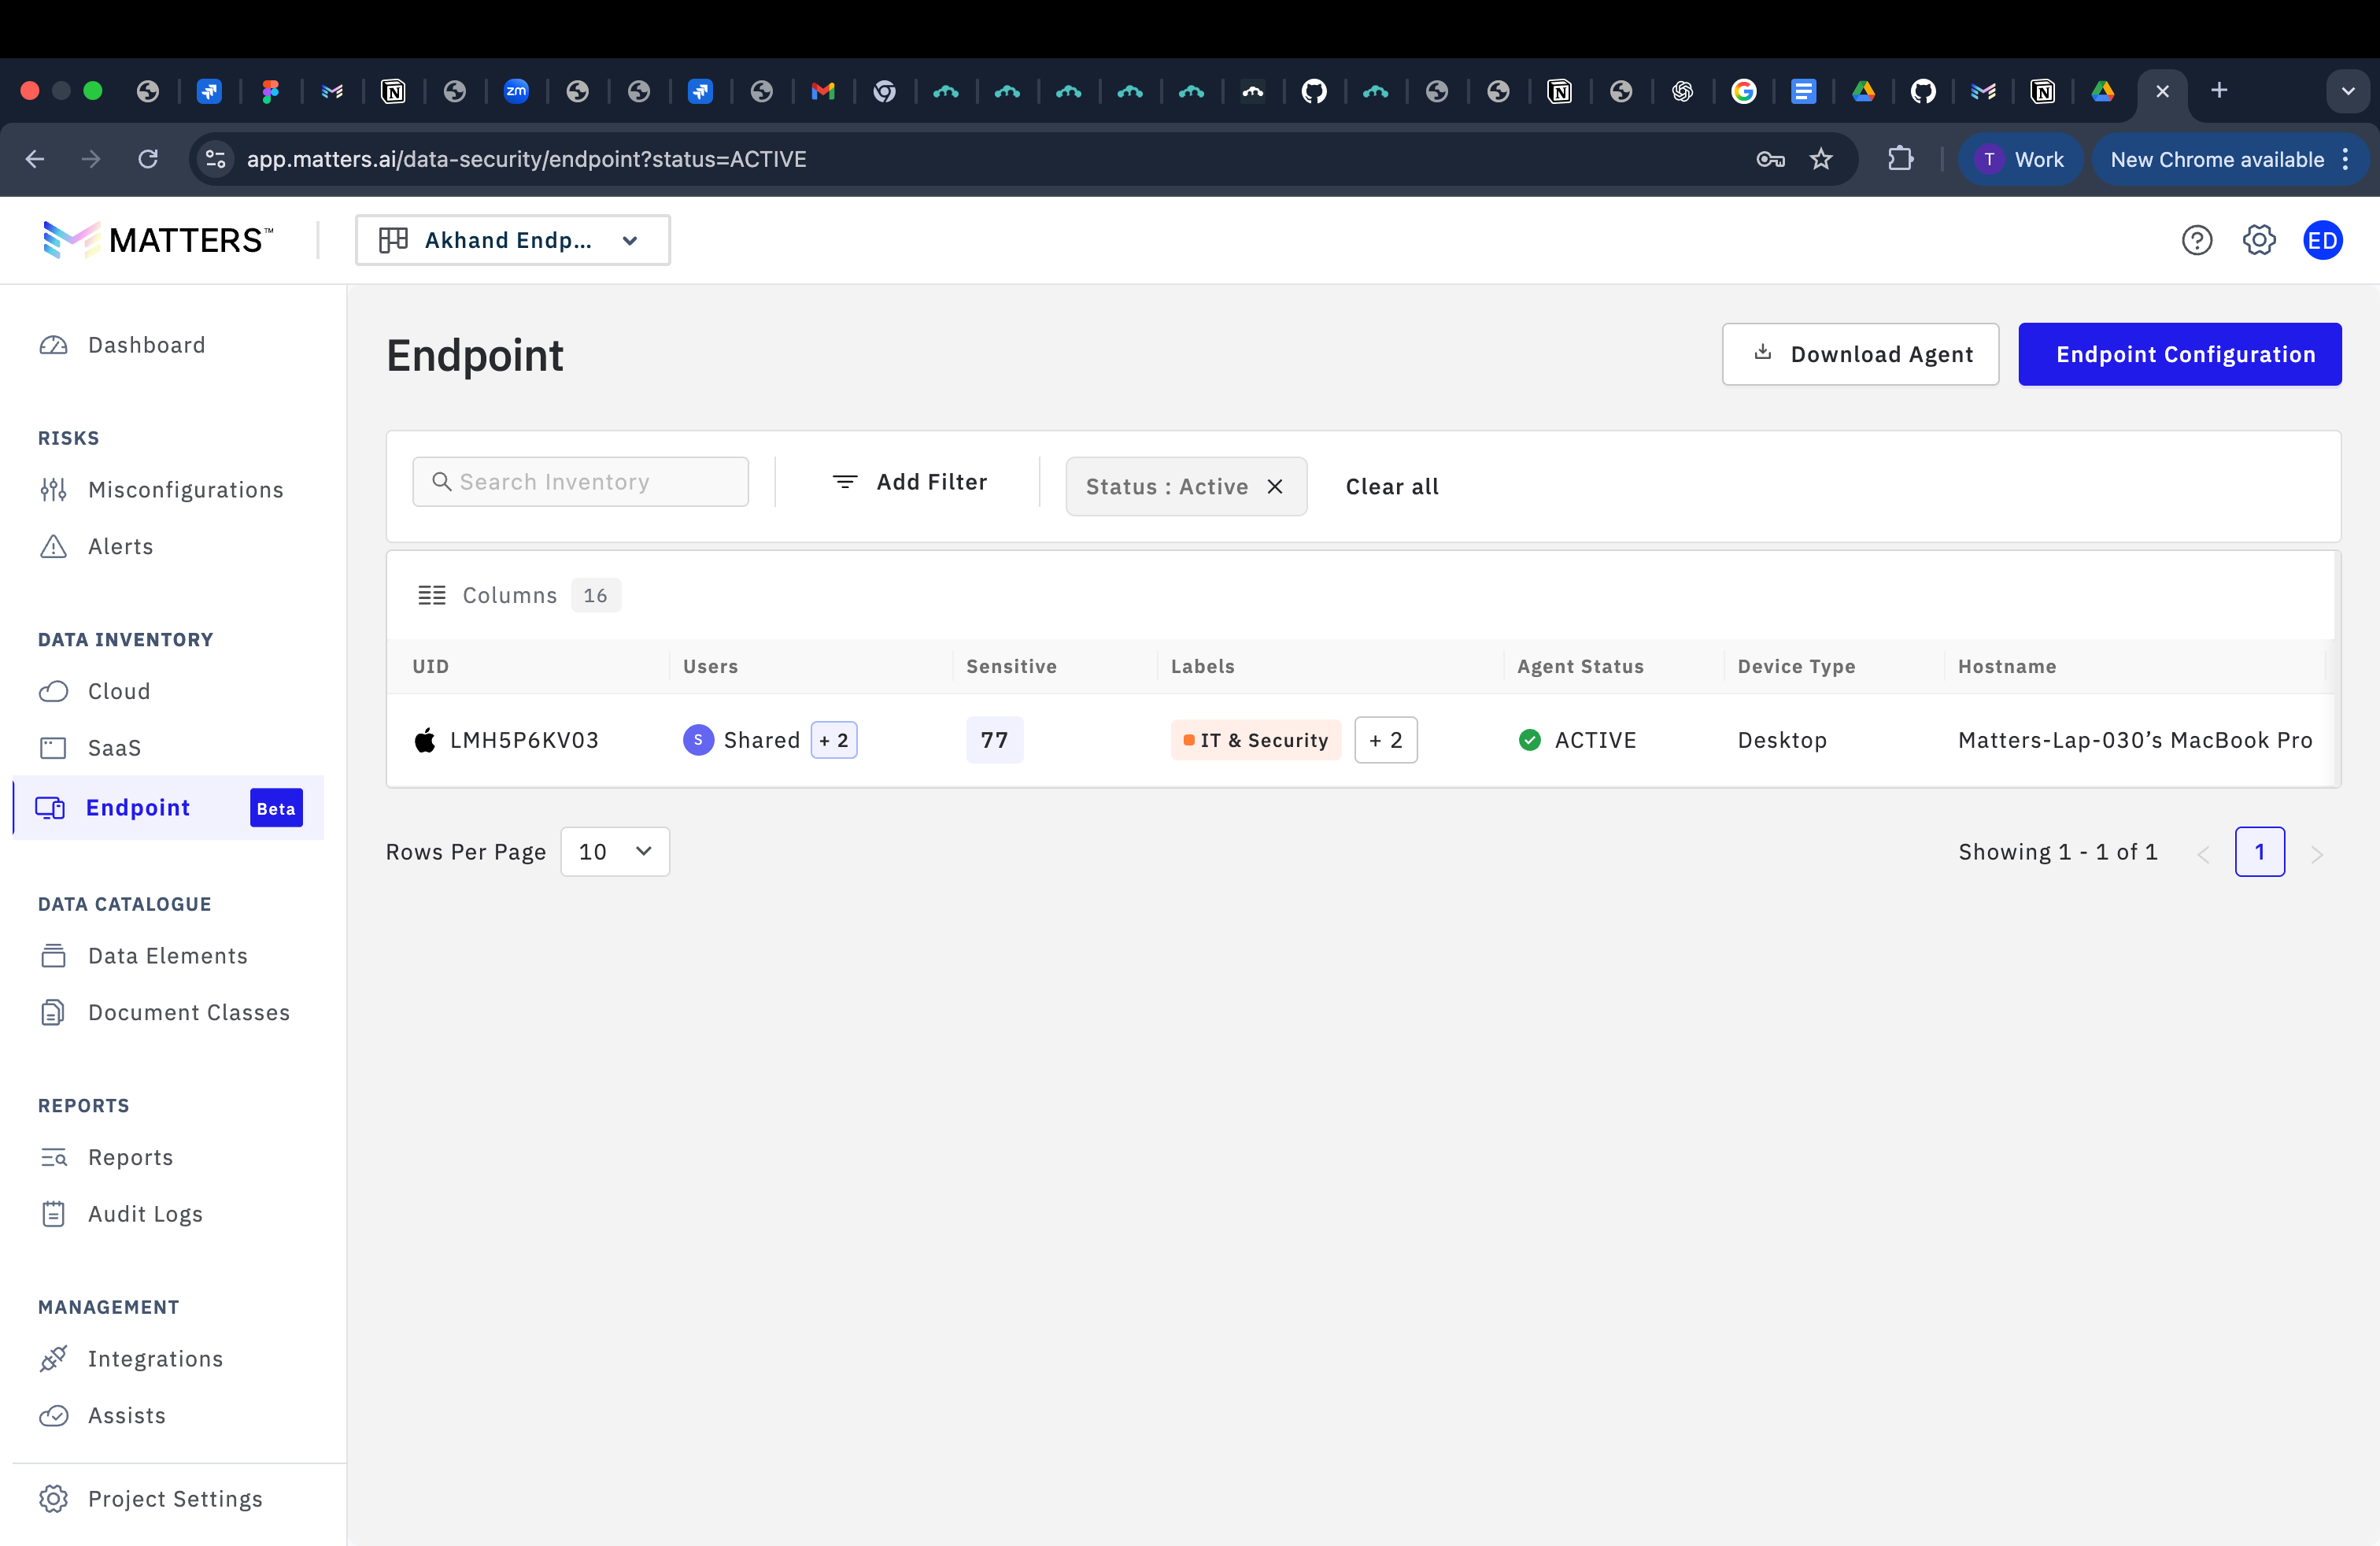Screen dimensions: 2380x1546
Task: Go to page 1 in pagination
Action: (2260, 852)
